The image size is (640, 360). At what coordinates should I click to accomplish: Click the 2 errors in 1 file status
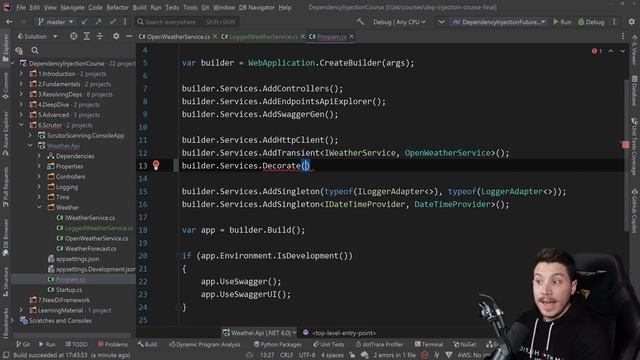click(394, 355)
